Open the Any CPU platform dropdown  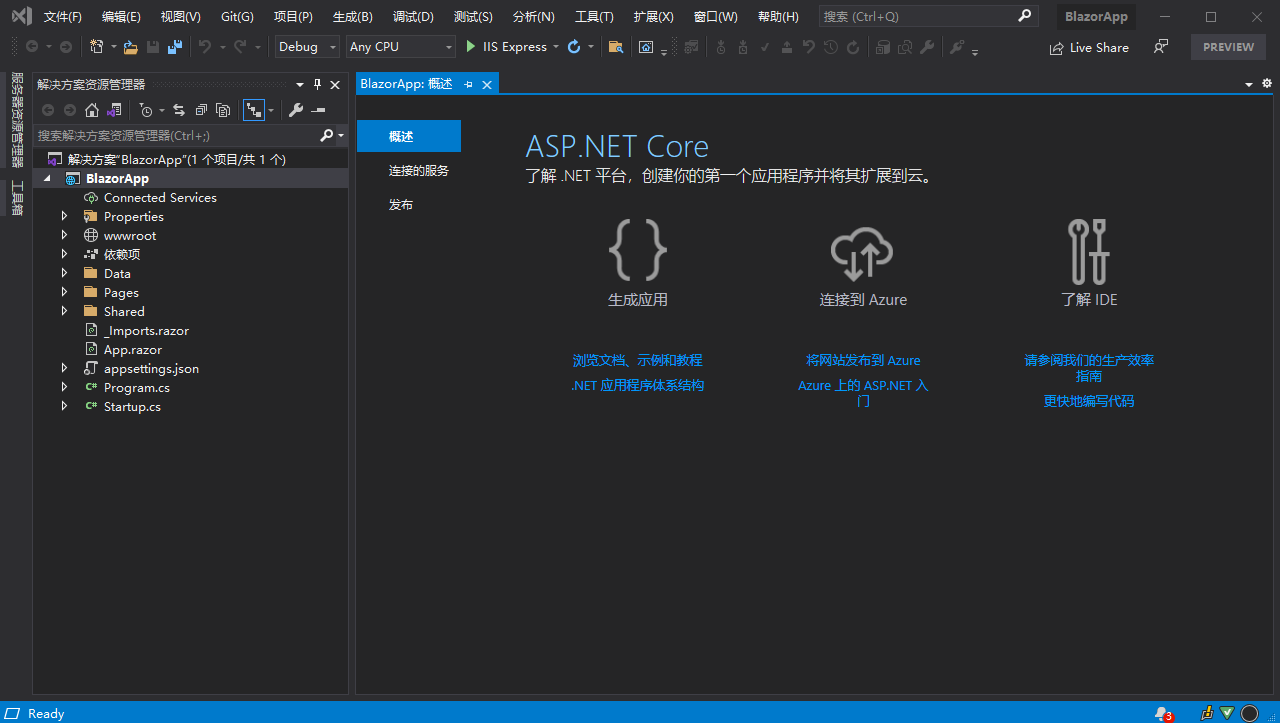(x=401, y=47)
